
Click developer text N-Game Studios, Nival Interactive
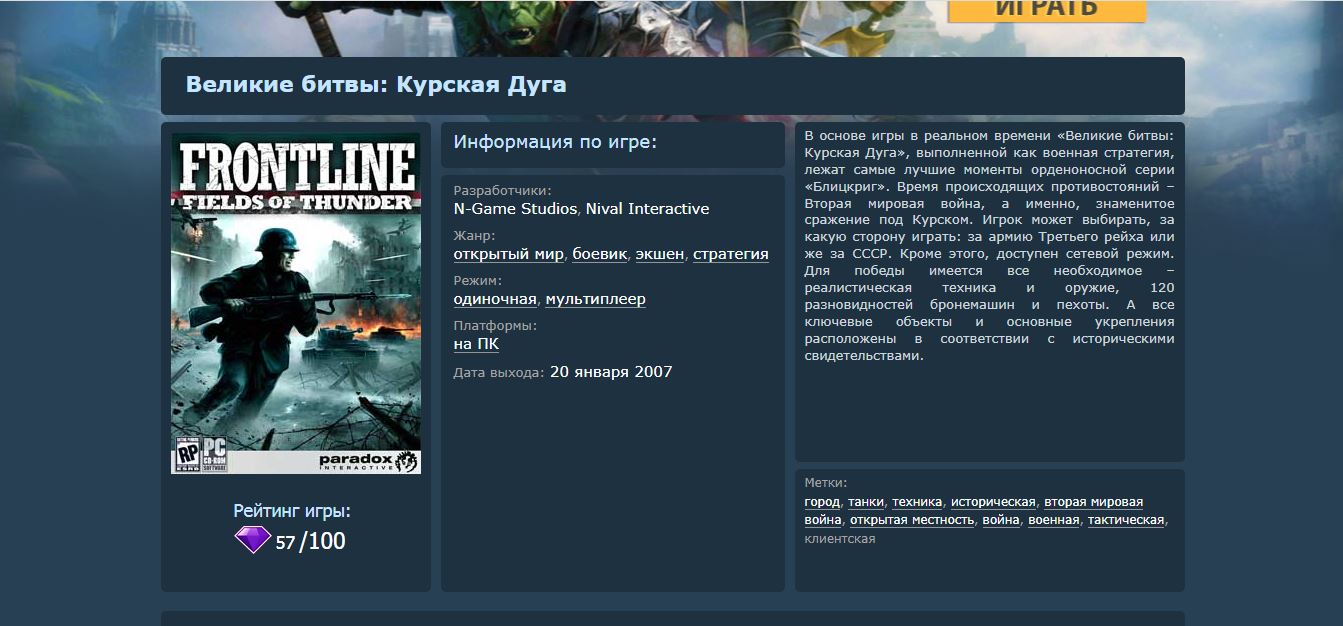click(581, 209)
